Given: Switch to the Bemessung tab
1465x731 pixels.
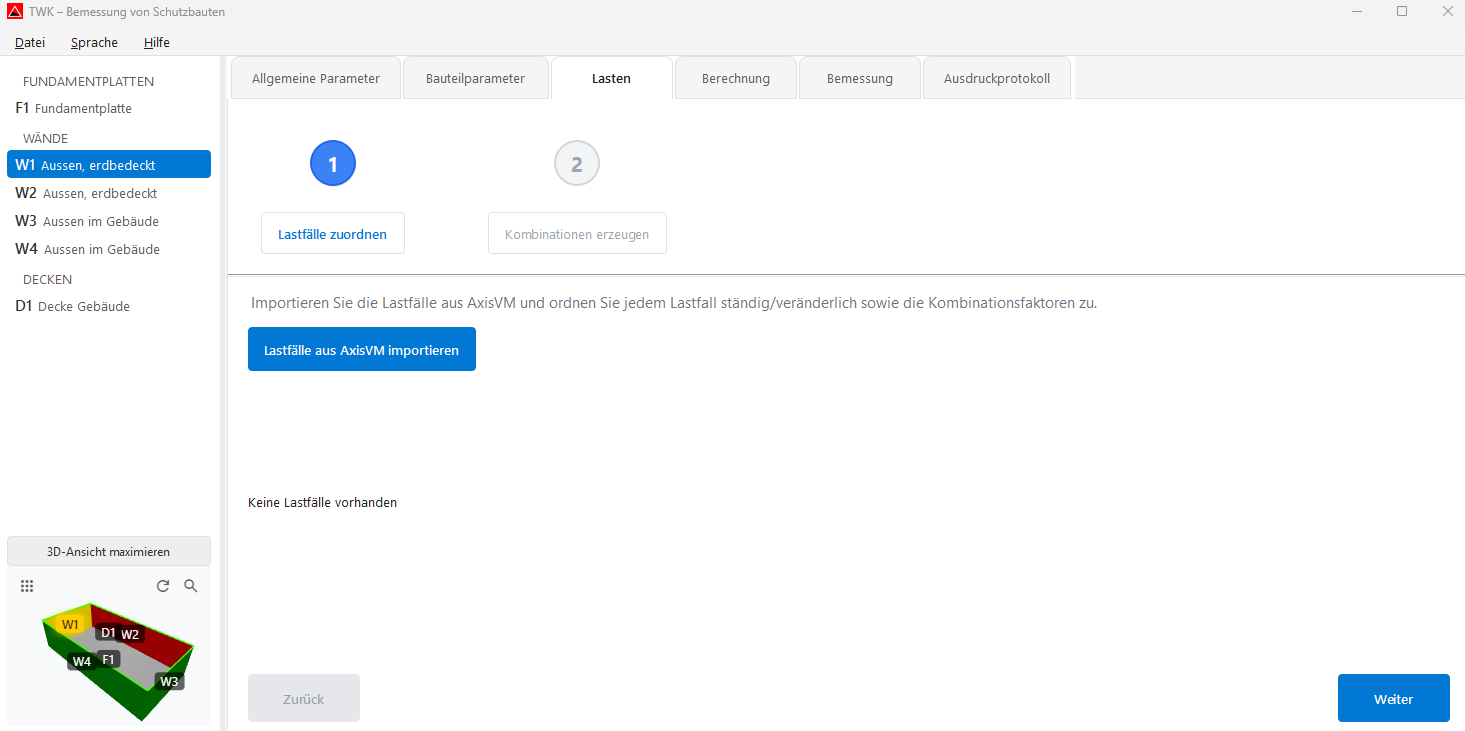Looking at the screenshot, I should click(859, 77).
